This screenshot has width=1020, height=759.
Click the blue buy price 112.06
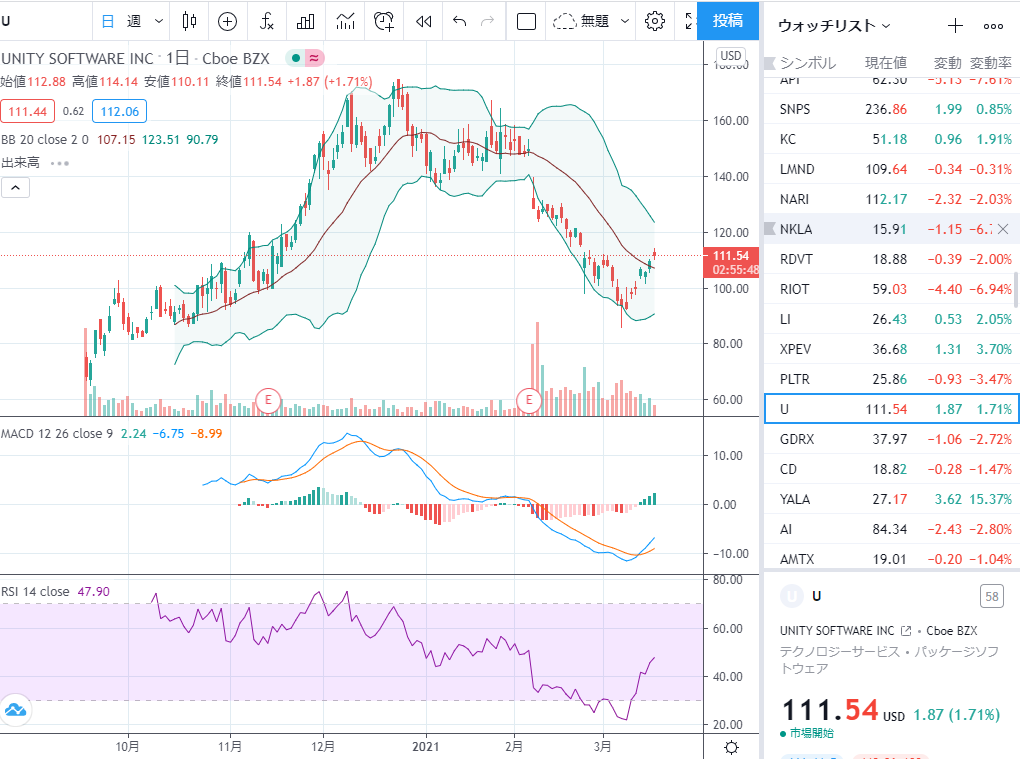click(120, 111)
